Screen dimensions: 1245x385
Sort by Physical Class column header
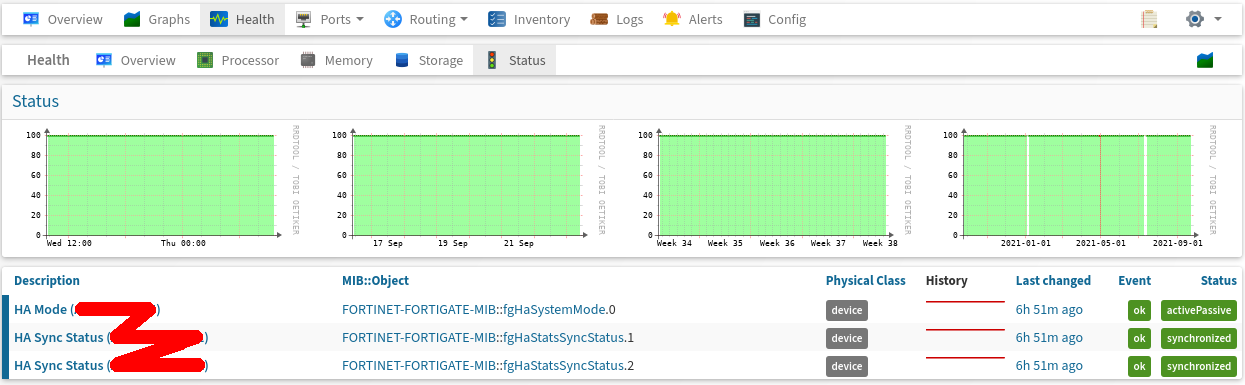coord(866,281)
